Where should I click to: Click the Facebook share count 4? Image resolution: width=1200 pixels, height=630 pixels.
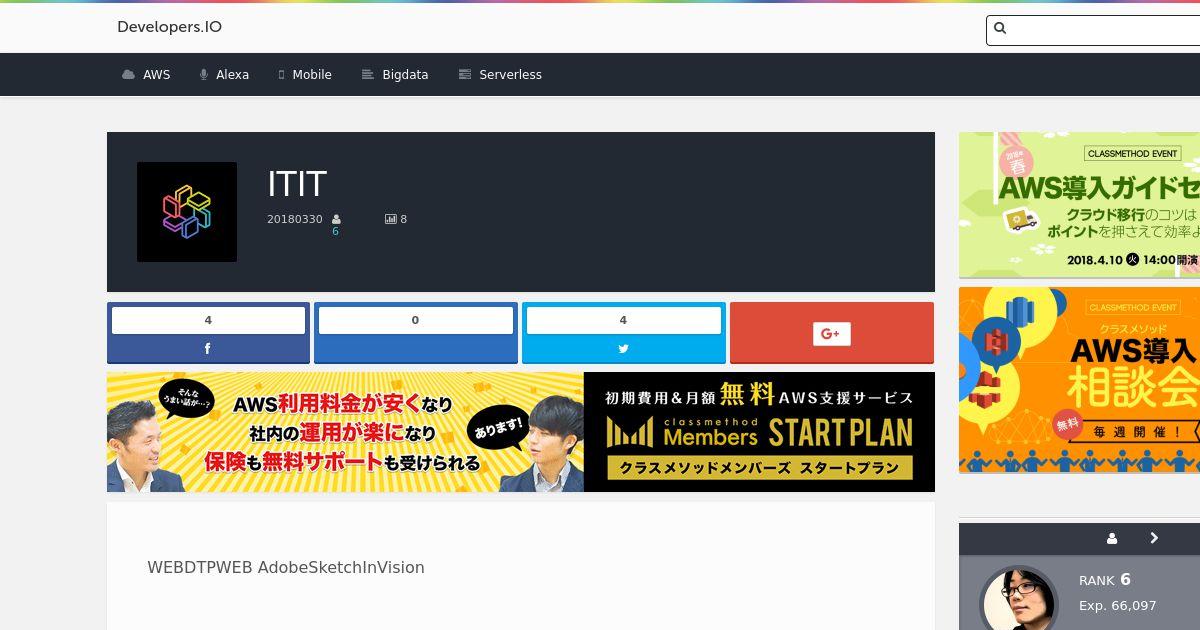(x=208, y=320)
